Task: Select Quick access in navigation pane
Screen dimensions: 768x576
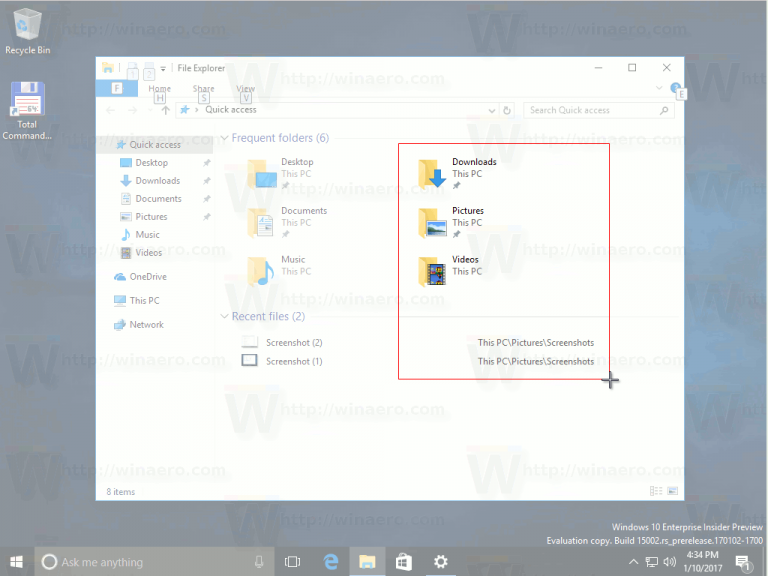Action: pos(155,144)
